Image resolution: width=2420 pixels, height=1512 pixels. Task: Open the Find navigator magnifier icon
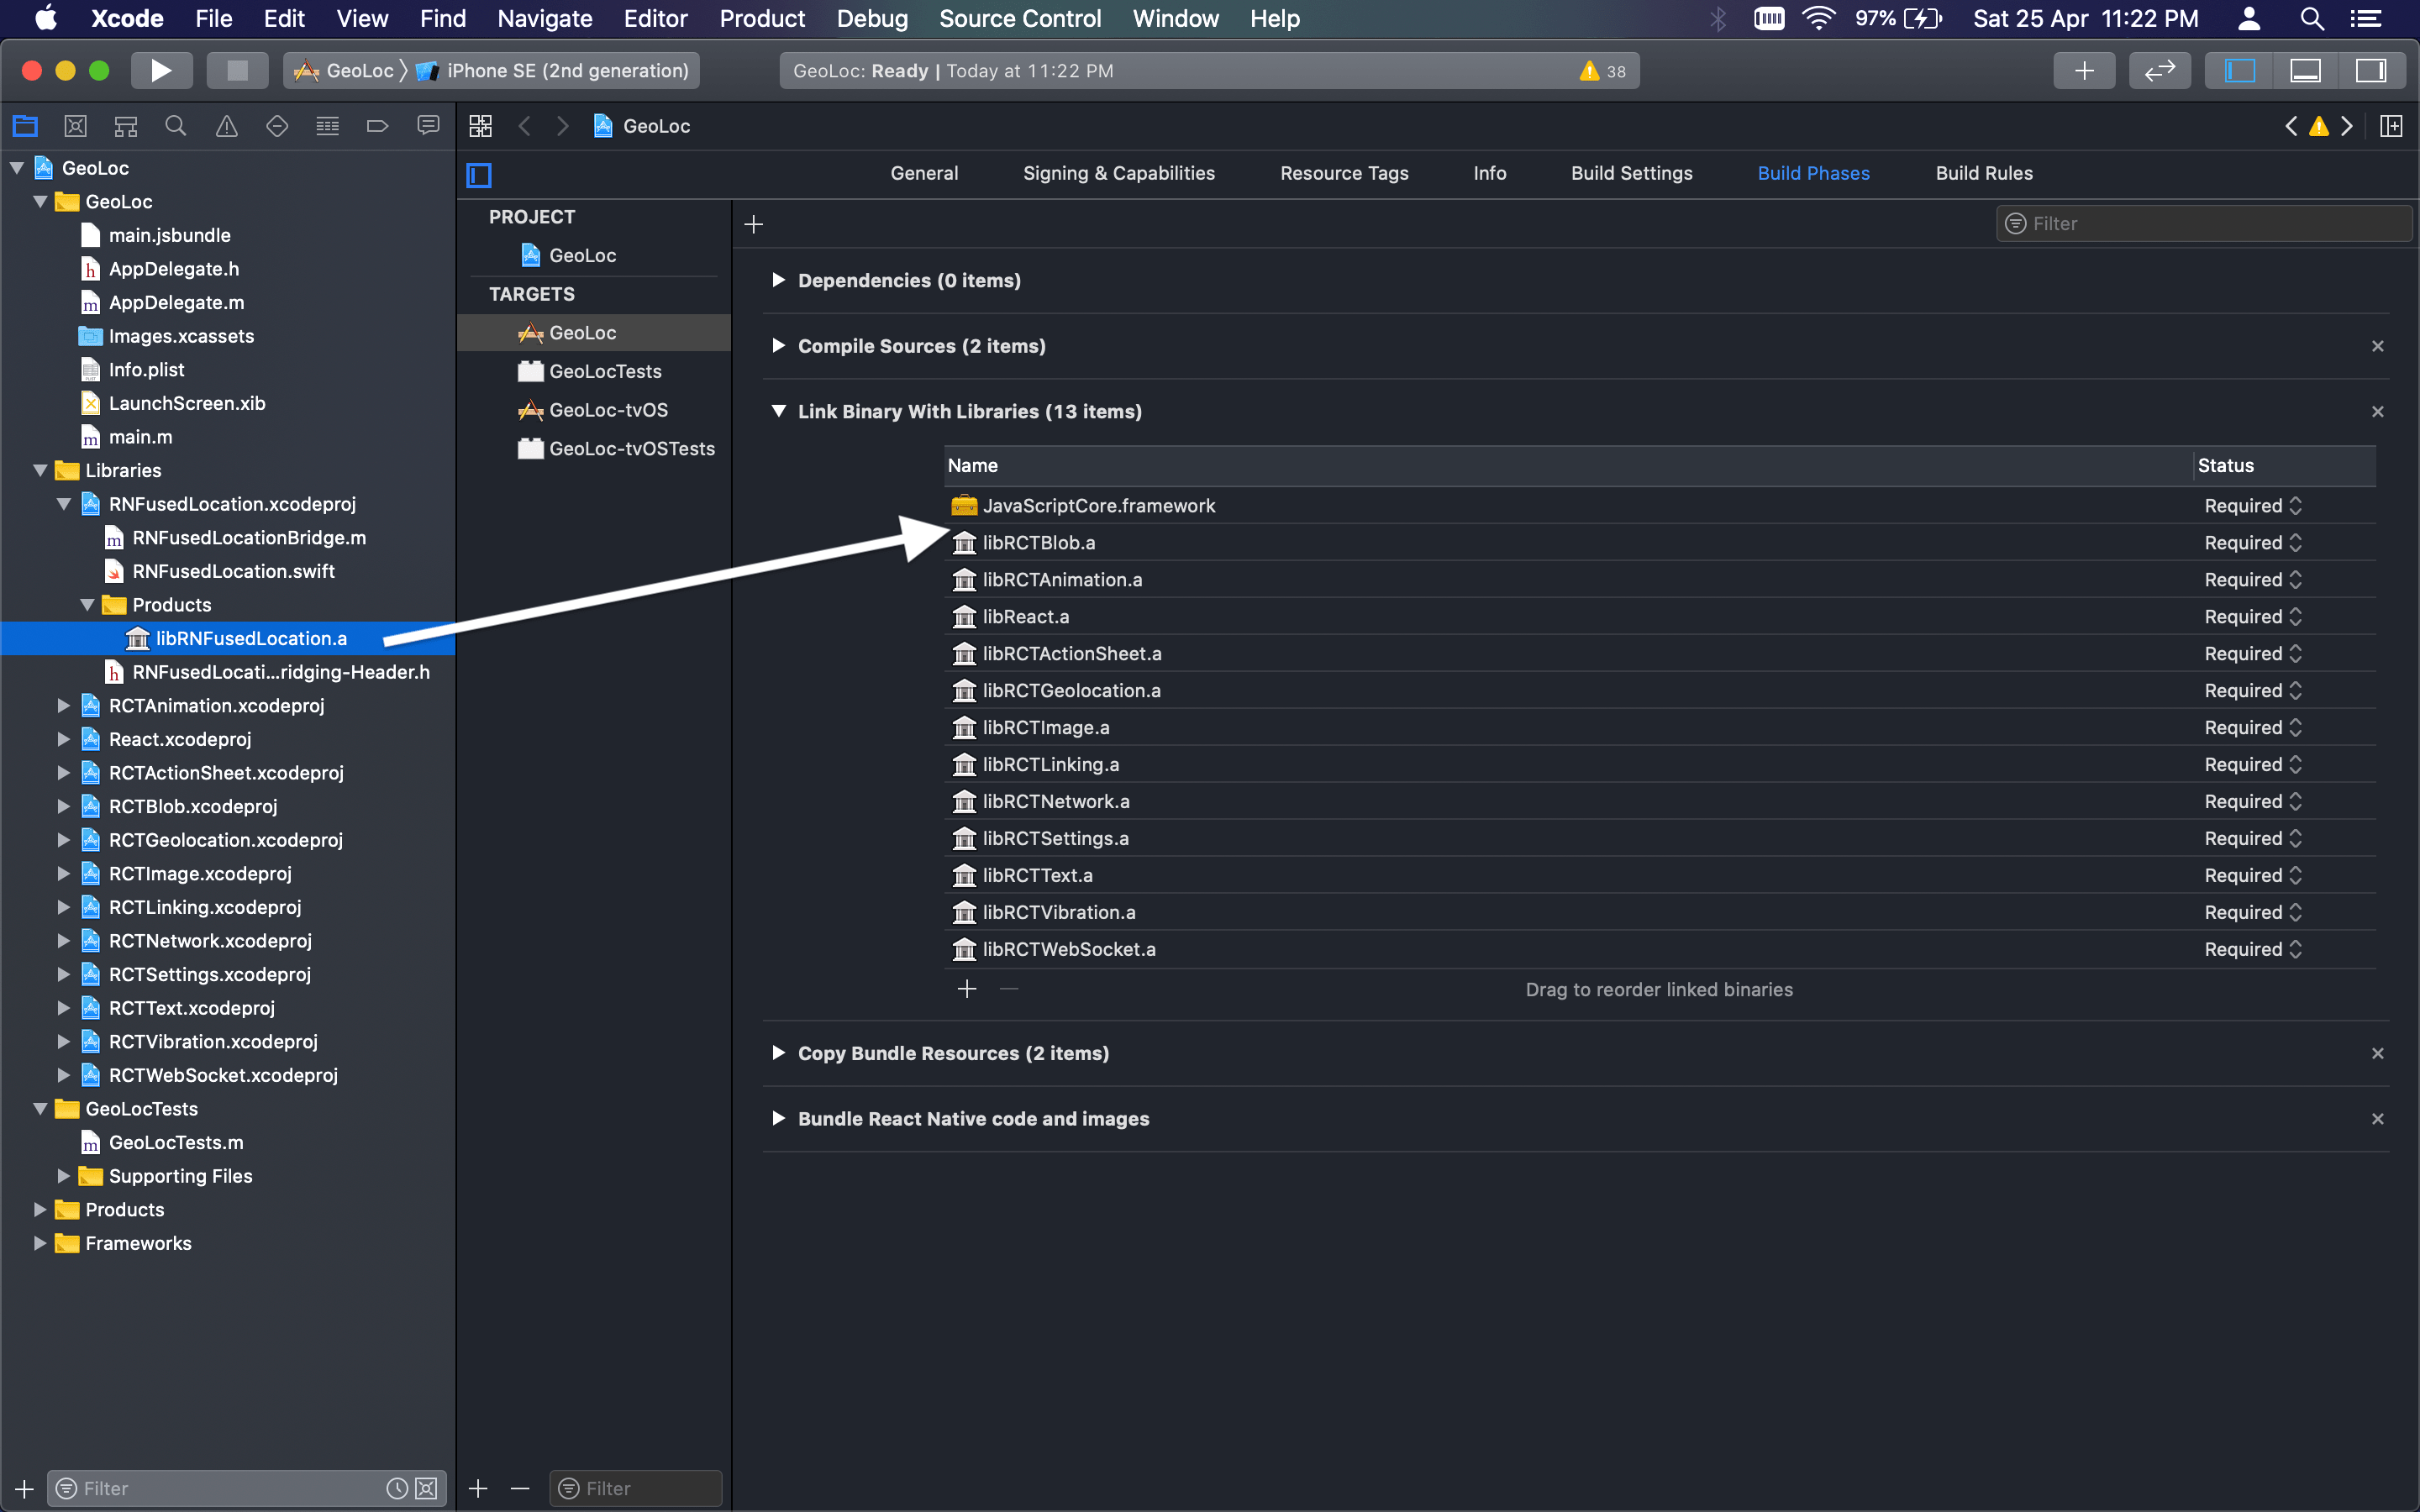click(176, 126)
